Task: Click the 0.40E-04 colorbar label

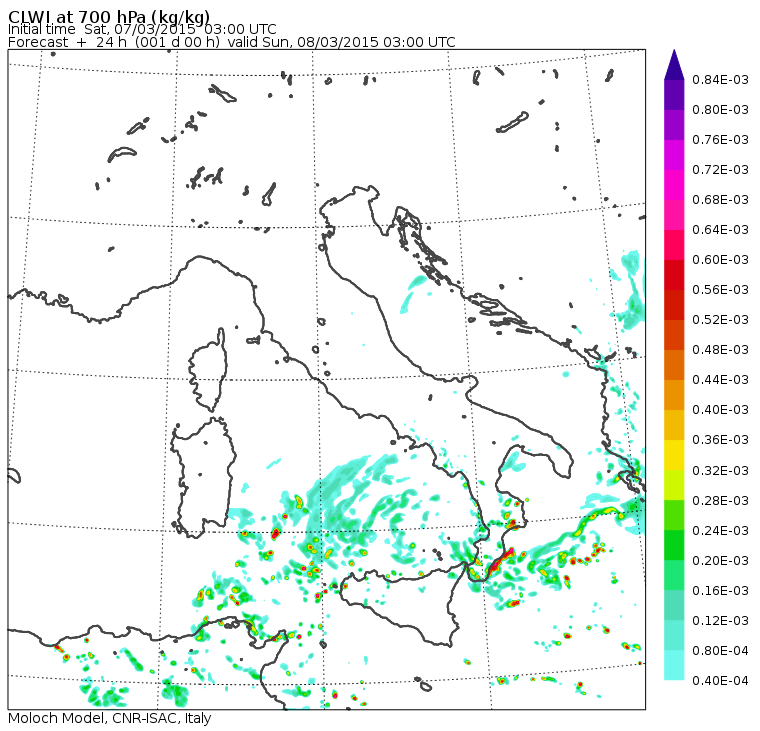Action: coord(720,681)
